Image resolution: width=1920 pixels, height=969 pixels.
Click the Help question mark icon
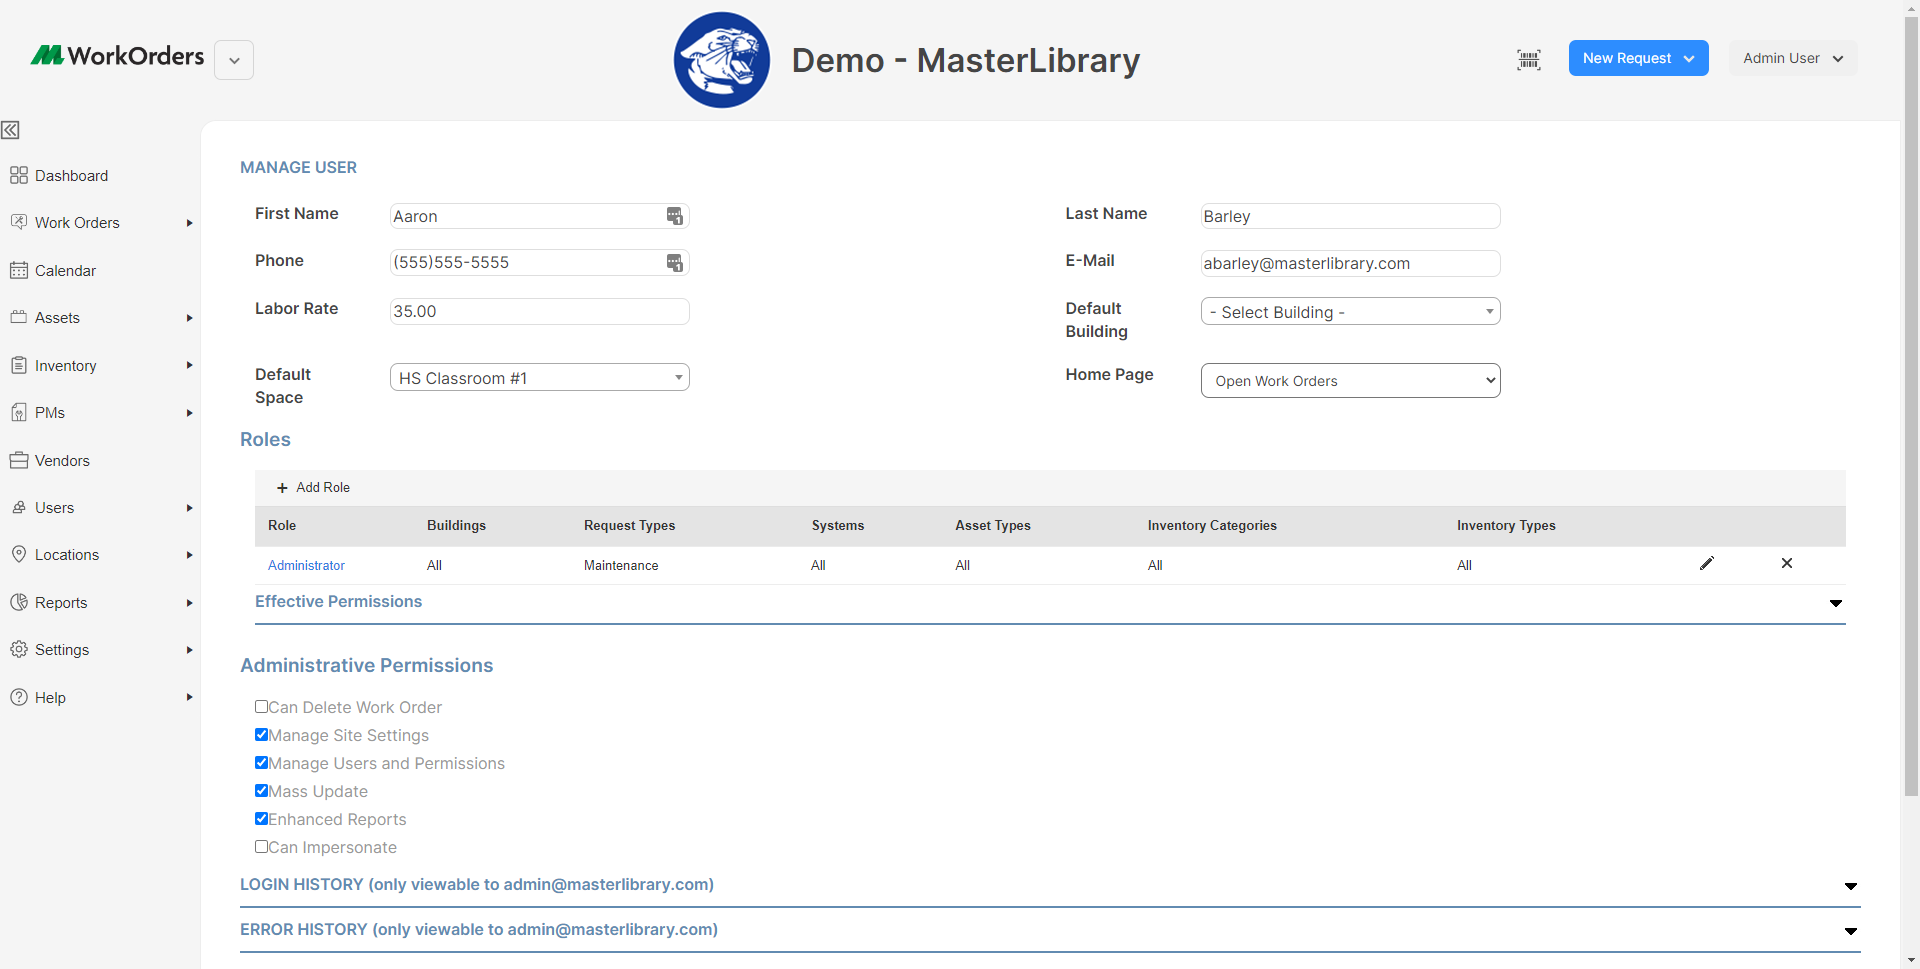click(x=19, y=697)
